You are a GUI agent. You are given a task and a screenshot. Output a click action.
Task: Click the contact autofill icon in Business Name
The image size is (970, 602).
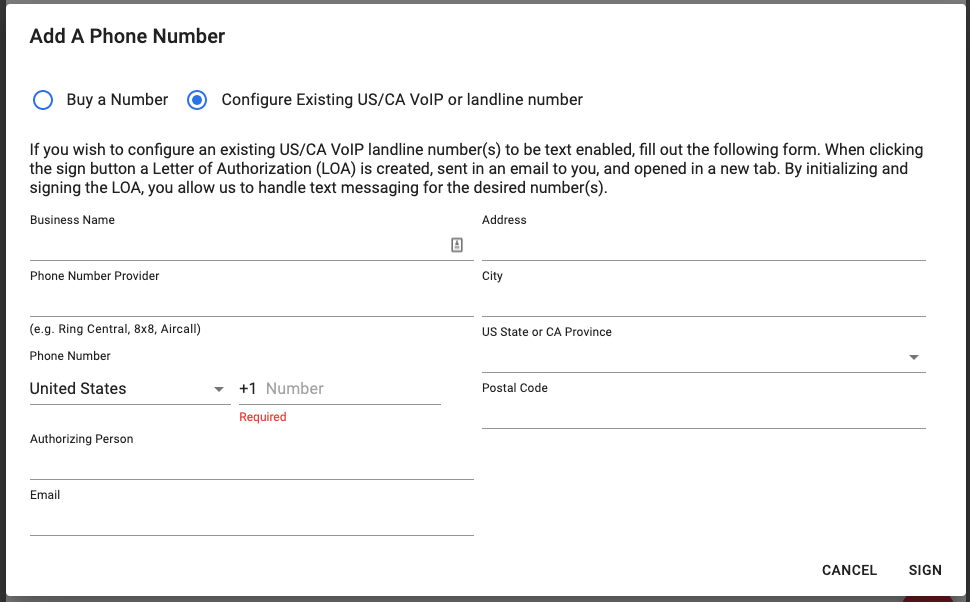(457, 245)
